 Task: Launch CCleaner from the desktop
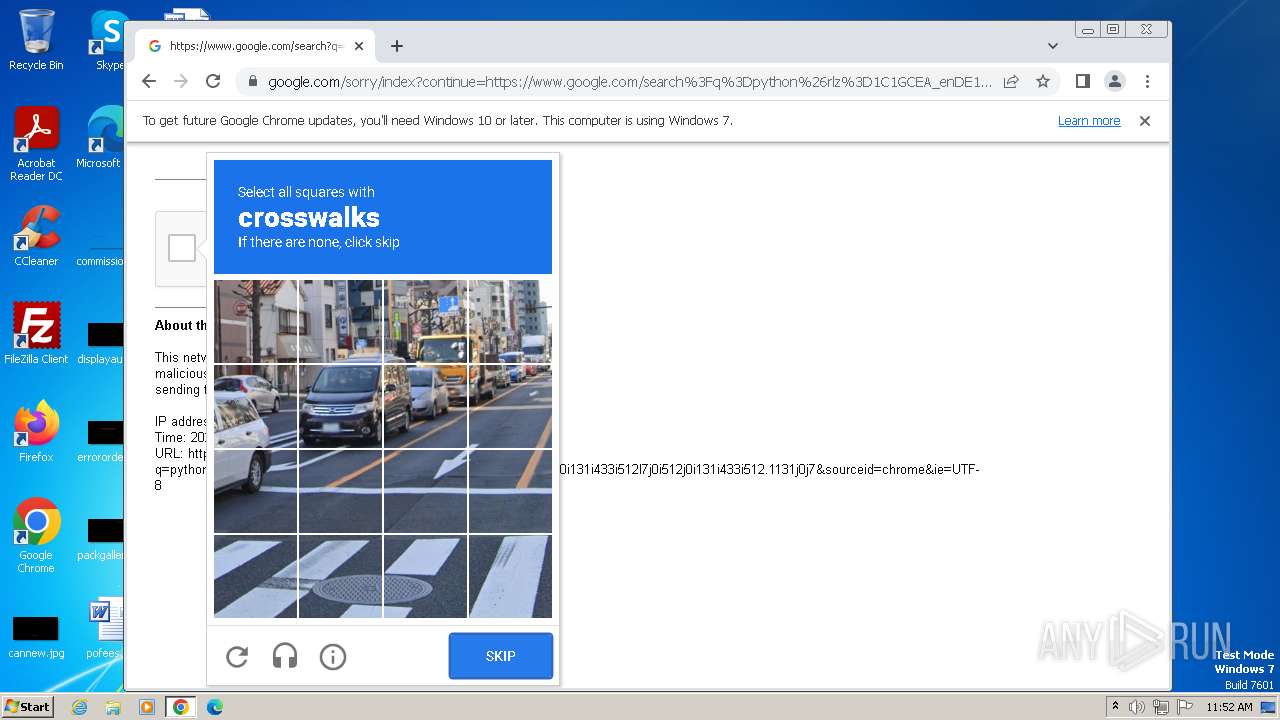(x=36, y=236)
